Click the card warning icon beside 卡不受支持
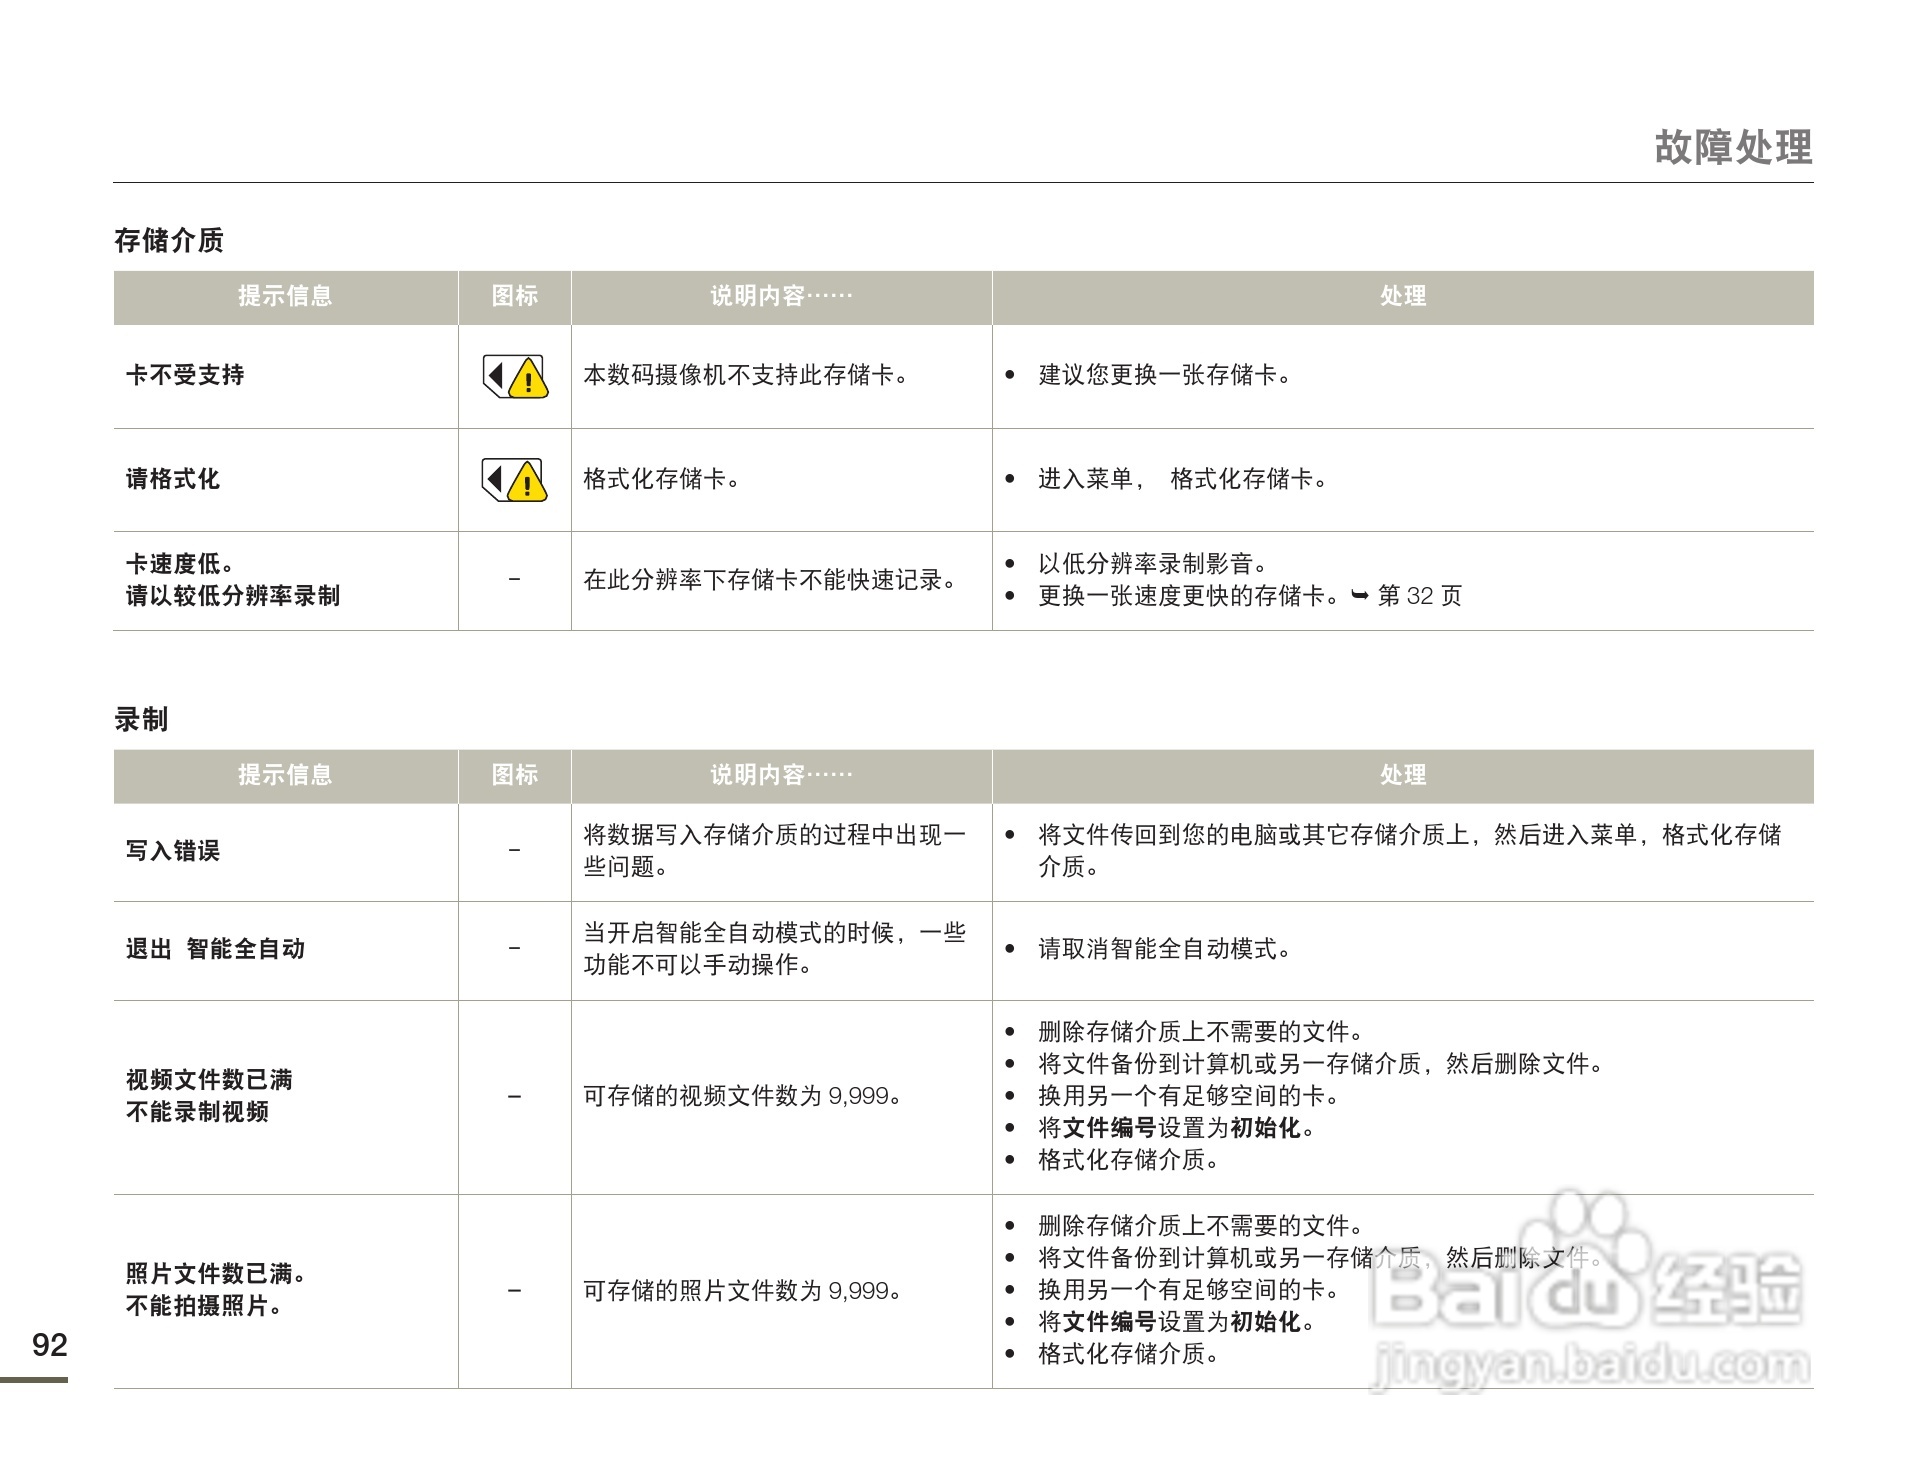Image resolution: width=1928 pixels, height=1474 pixels. [x=515, y=377]
